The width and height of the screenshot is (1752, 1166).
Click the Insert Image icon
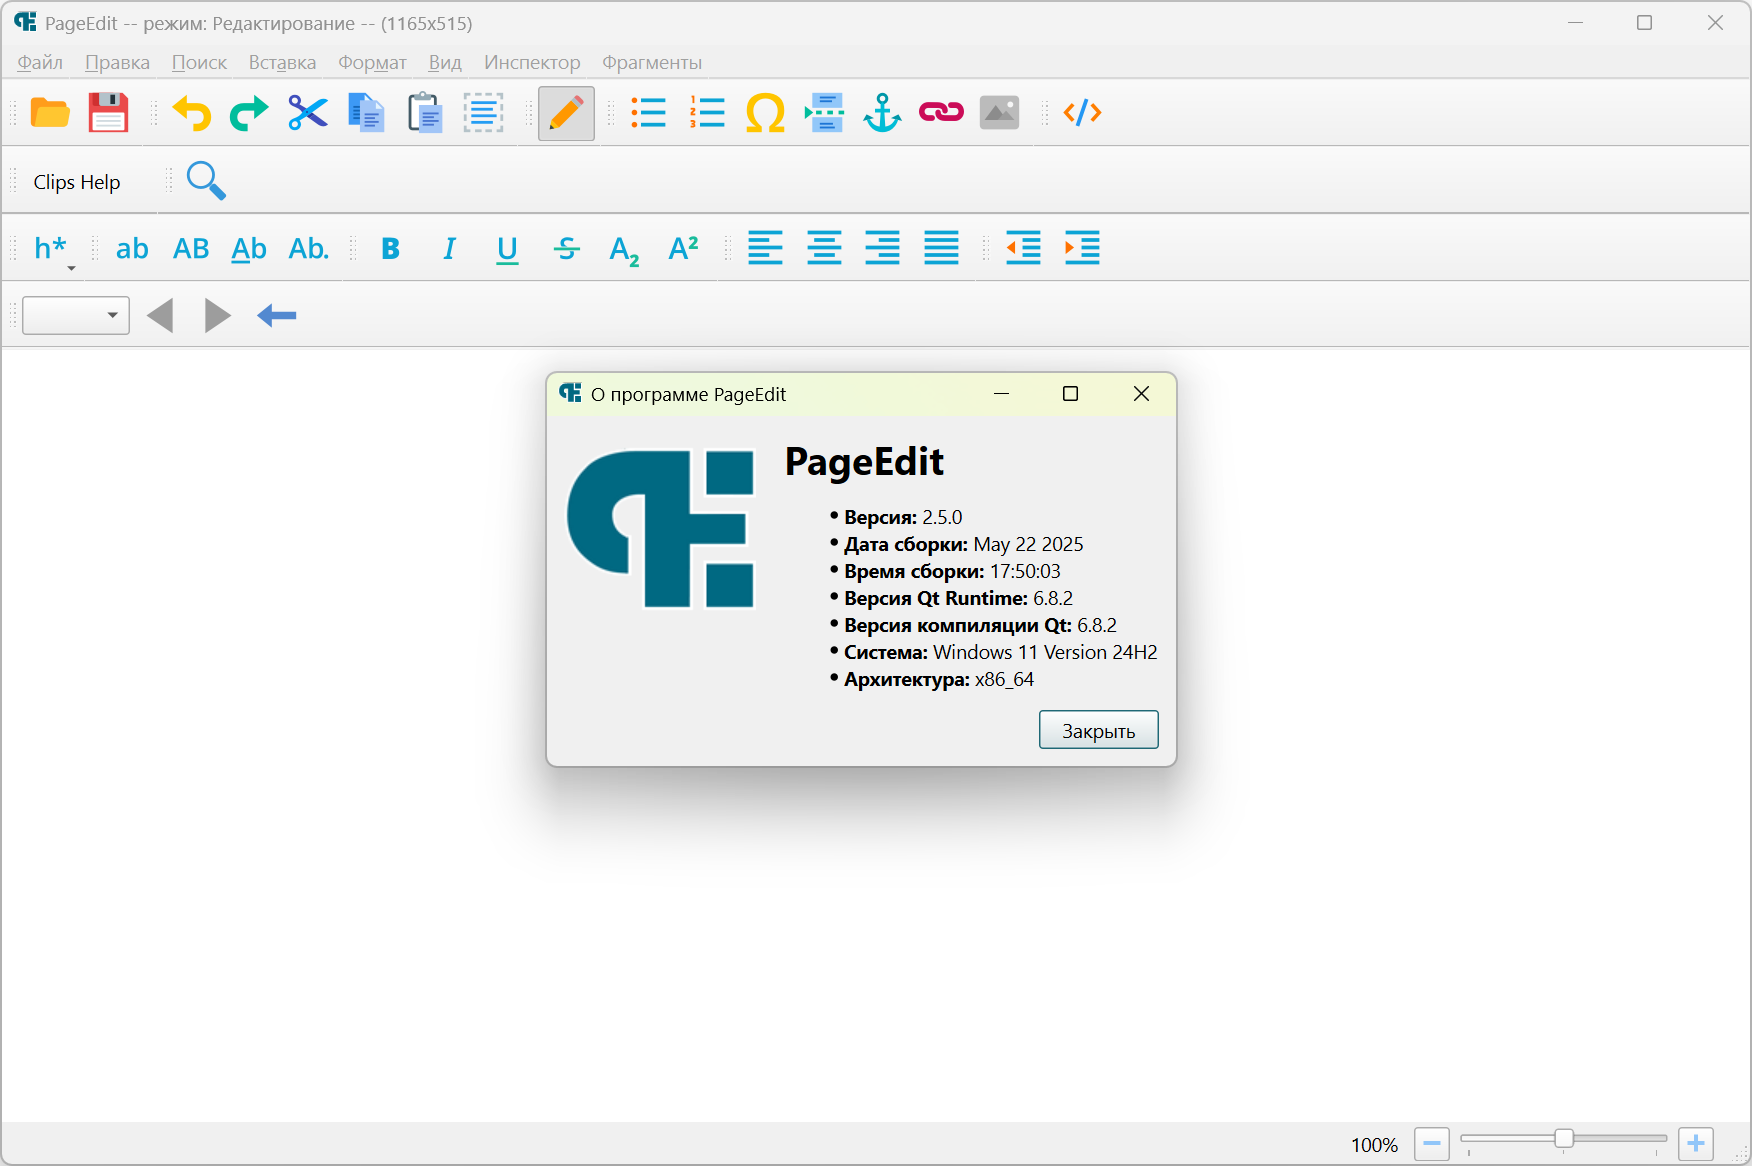pos(999,113)
